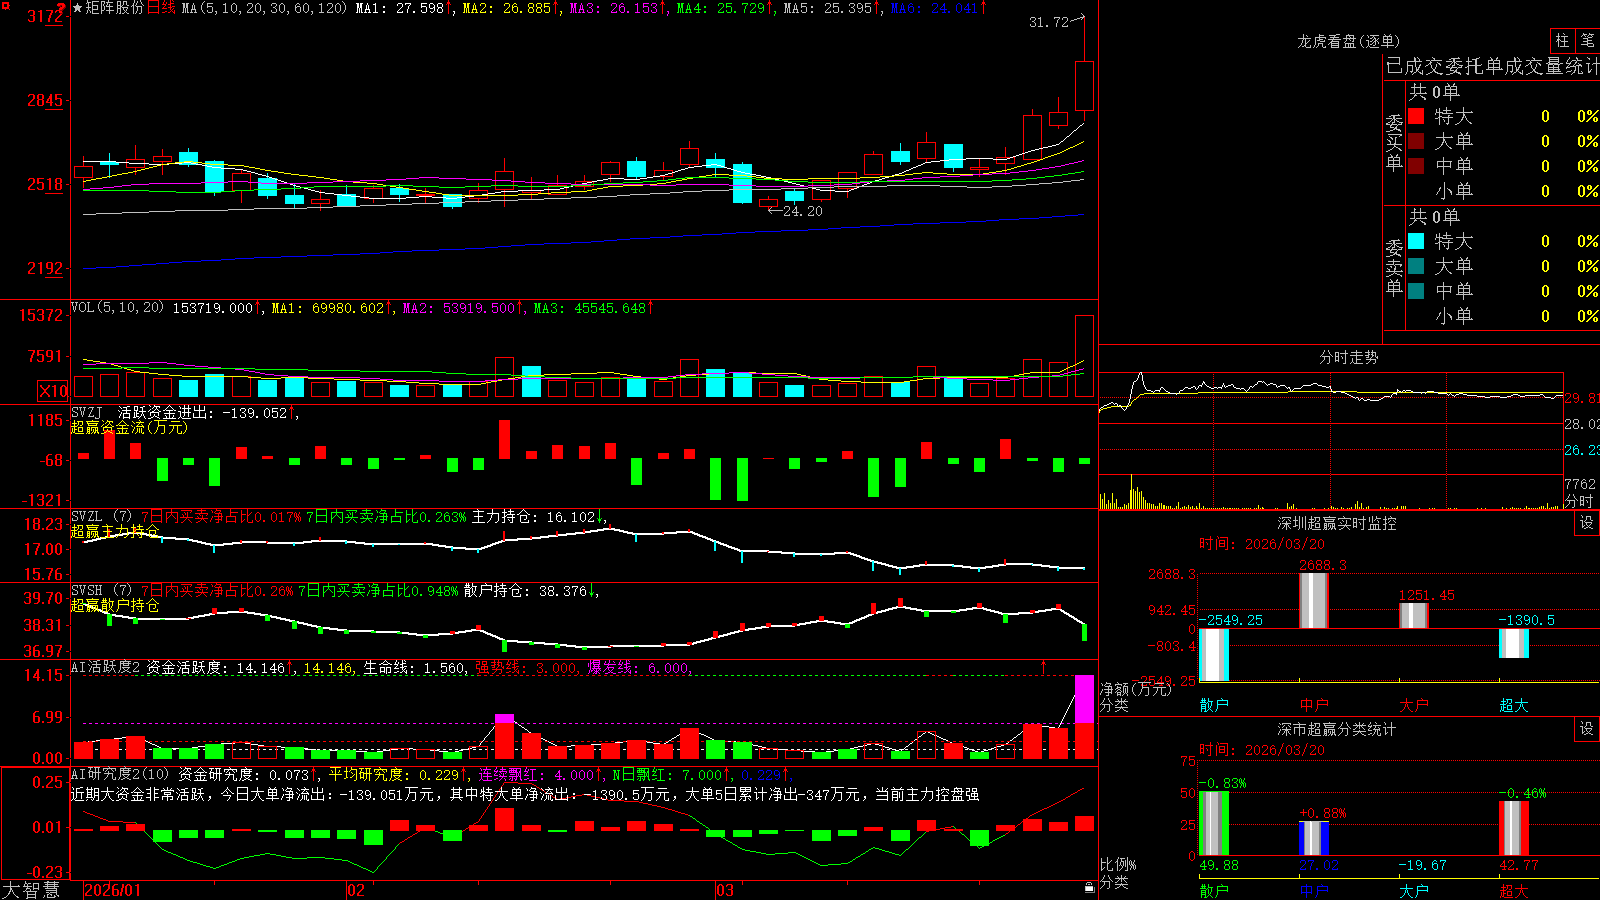
Task: Jump to the 2026/01 date marker
Action: (x=113, y=890)
